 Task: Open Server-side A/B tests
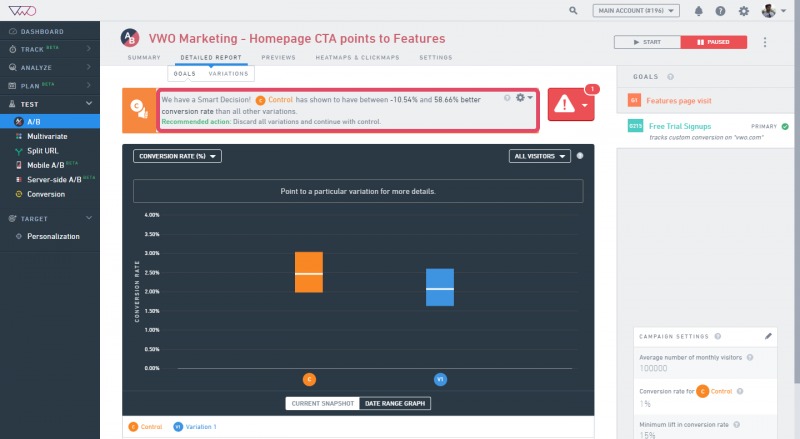click(x=54, y=180)
